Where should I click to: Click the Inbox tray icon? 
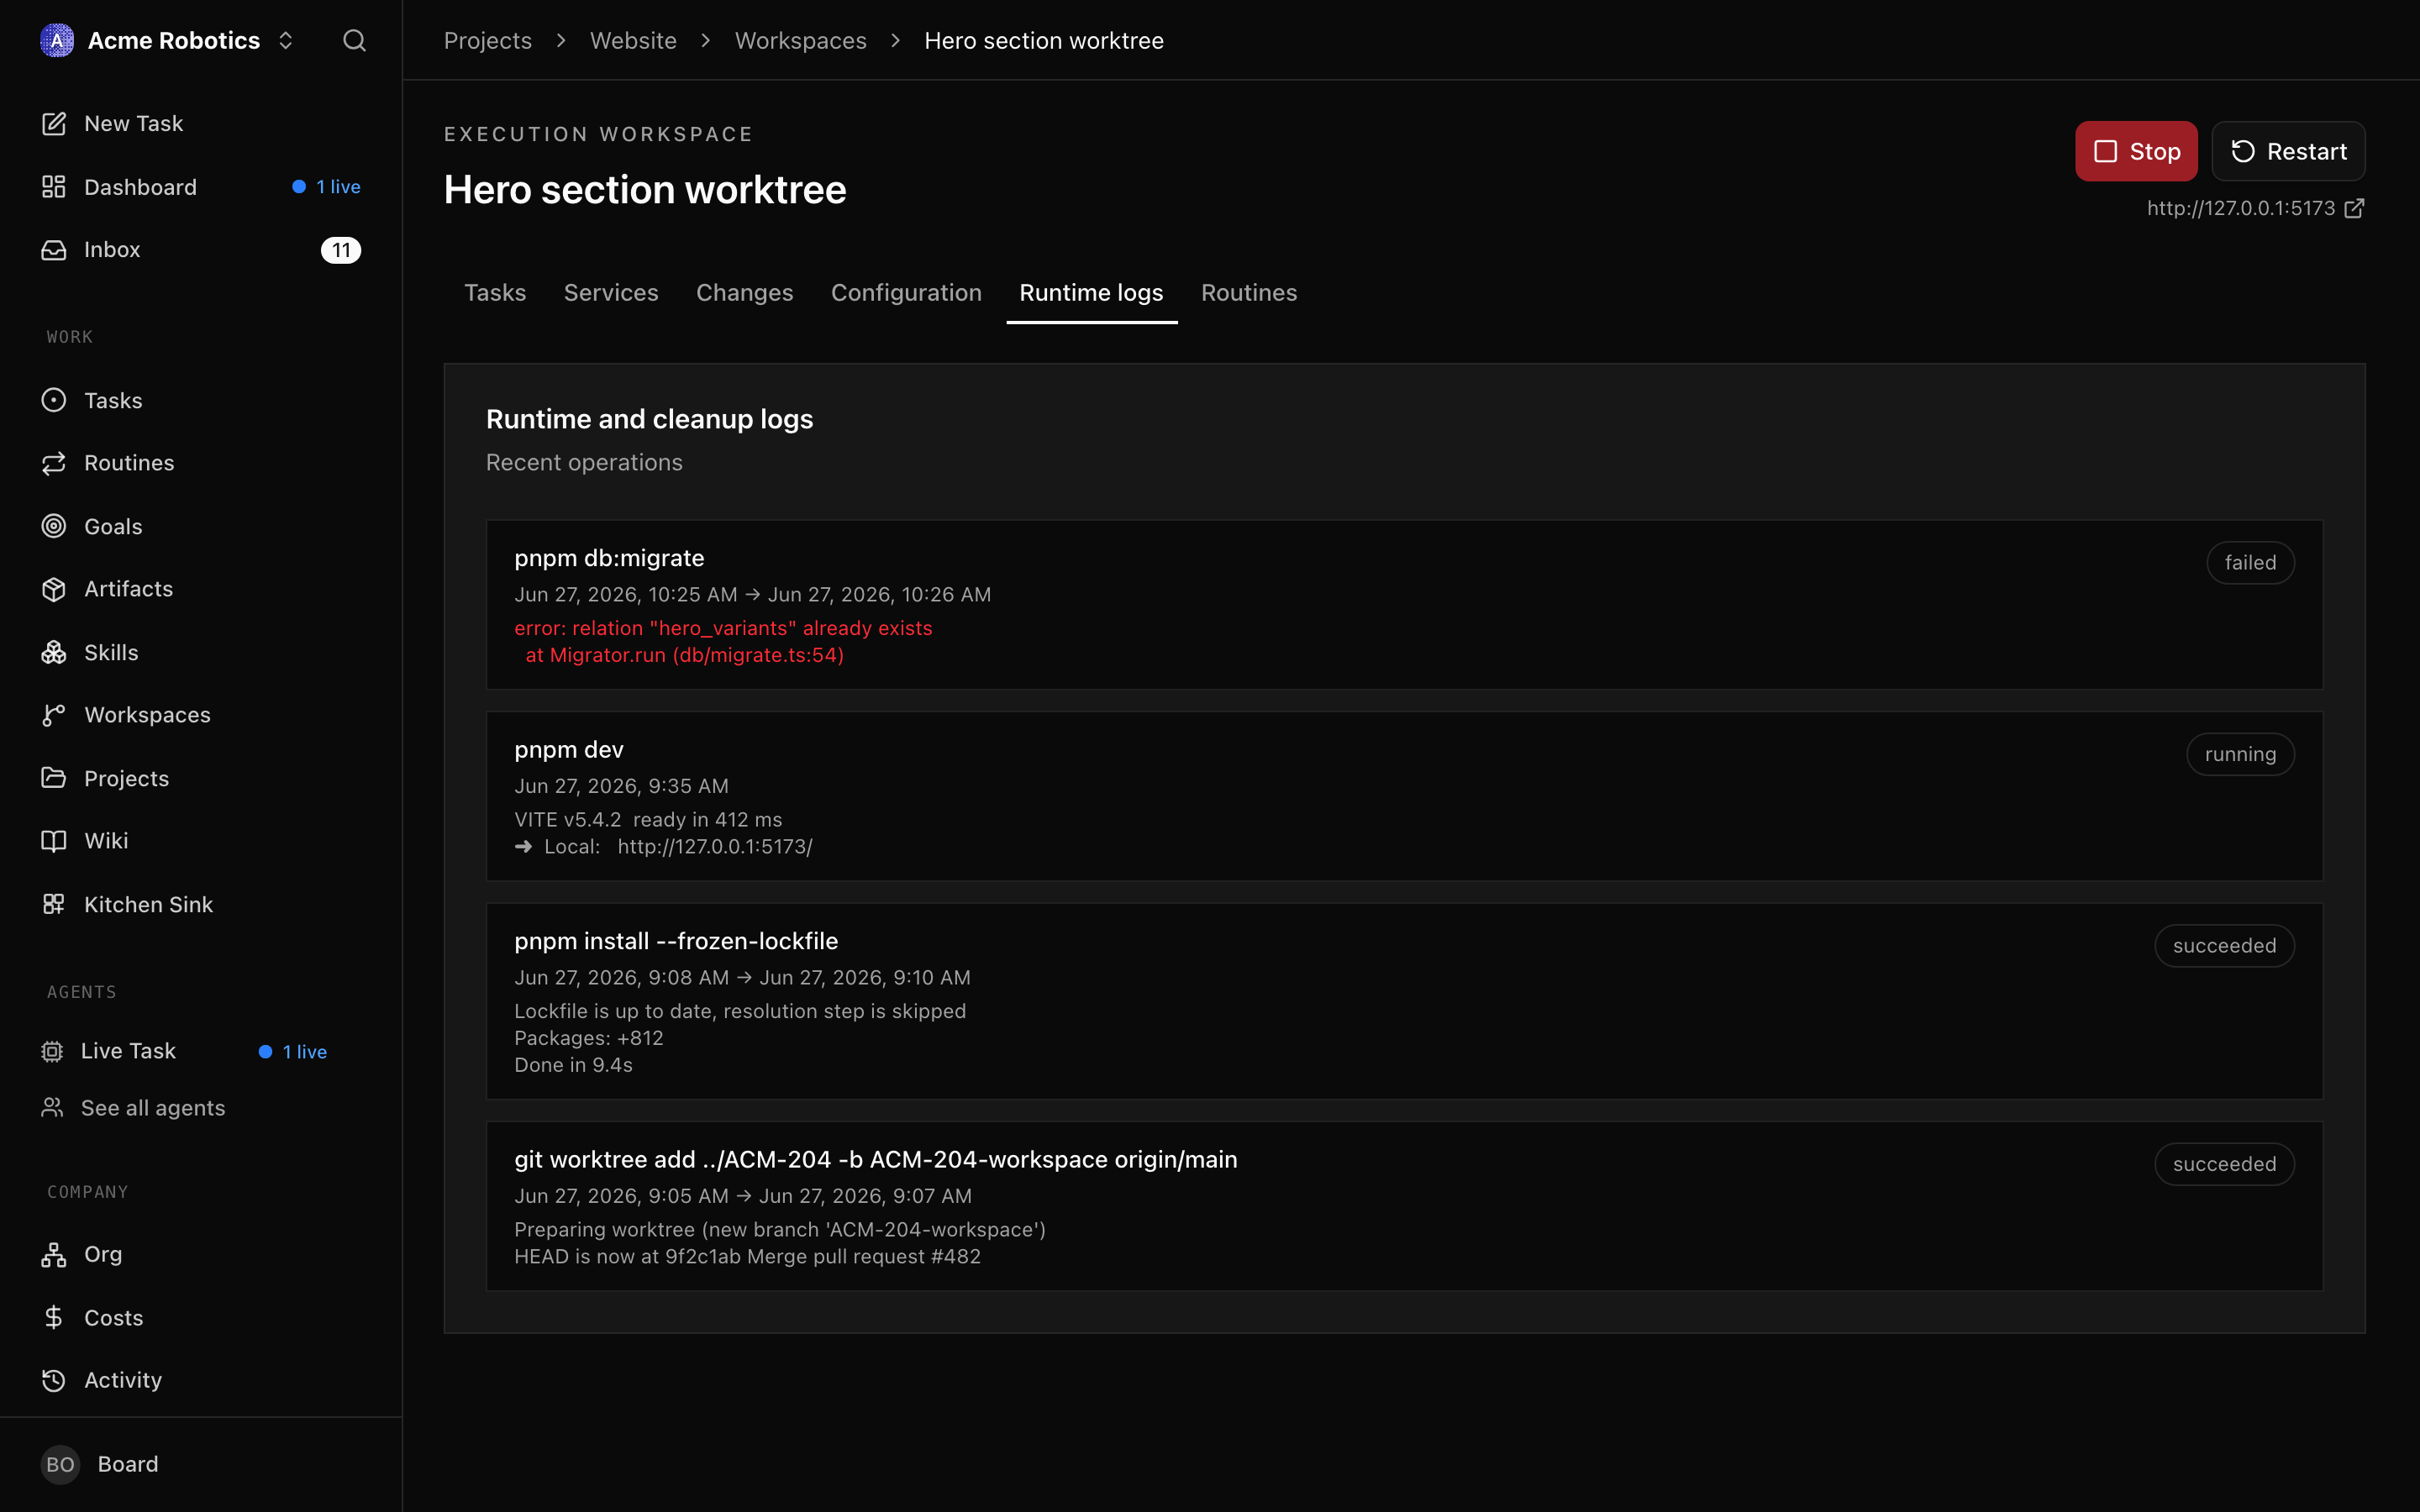pos(54,250)
